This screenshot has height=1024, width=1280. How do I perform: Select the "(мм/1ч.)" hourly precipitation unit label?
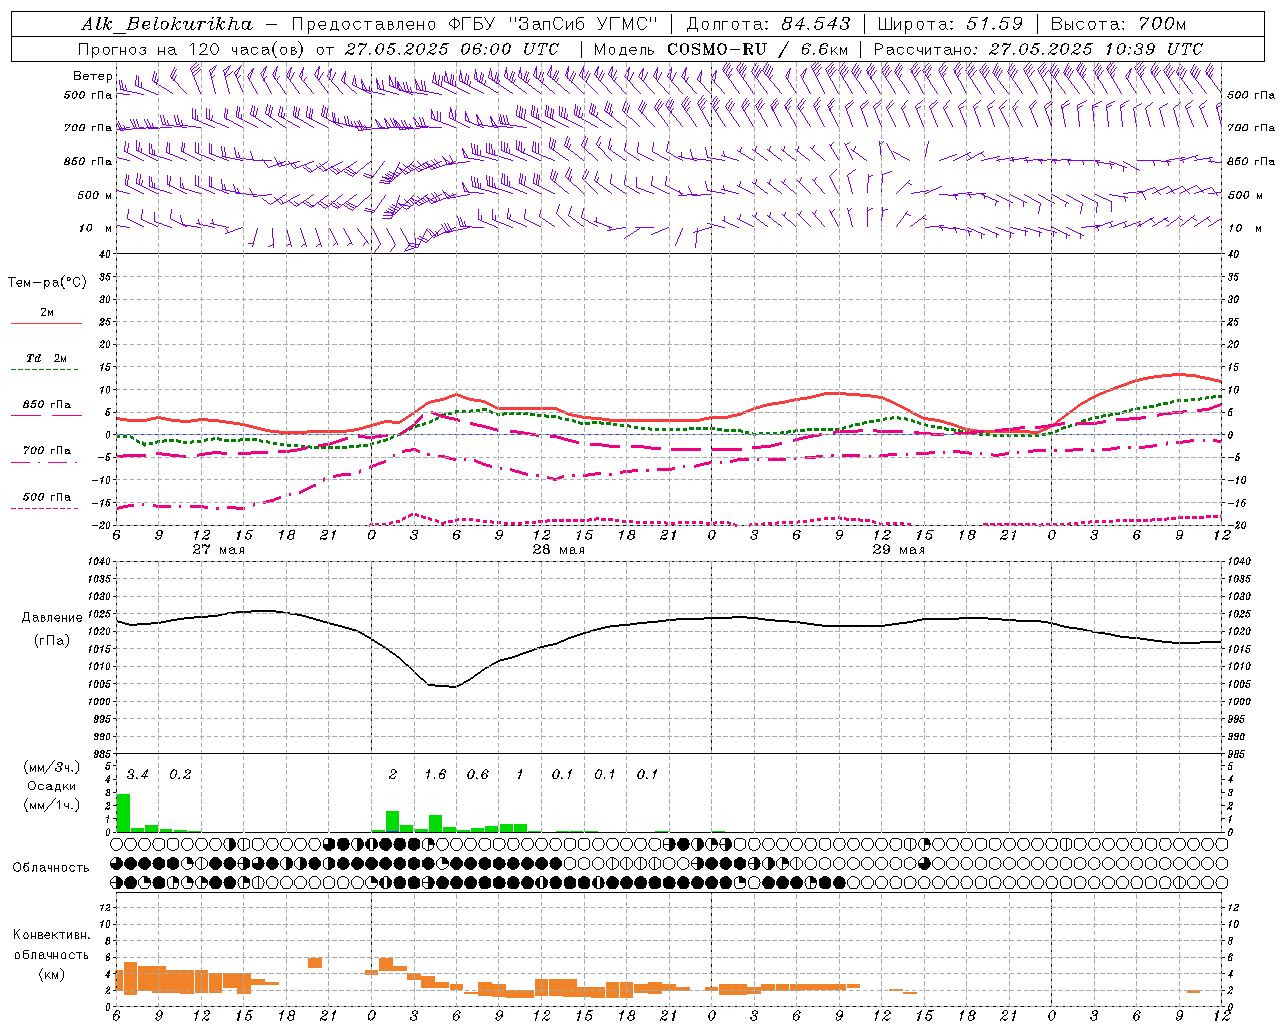[x=51, y=805]
